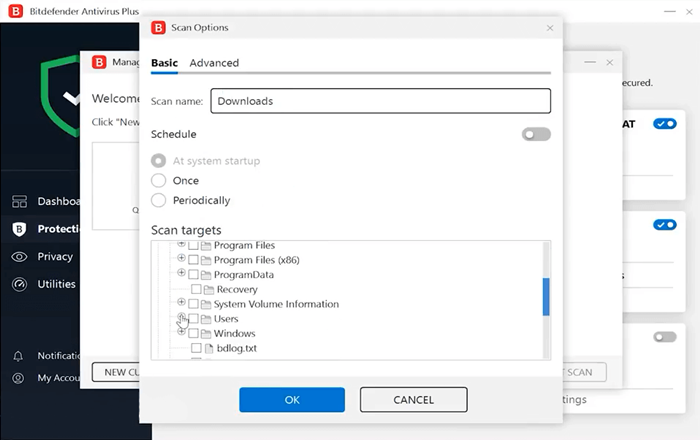Toggle the top blue switch in Protection window
Viewport: 700px width, 440px height.
click(665, 124)
